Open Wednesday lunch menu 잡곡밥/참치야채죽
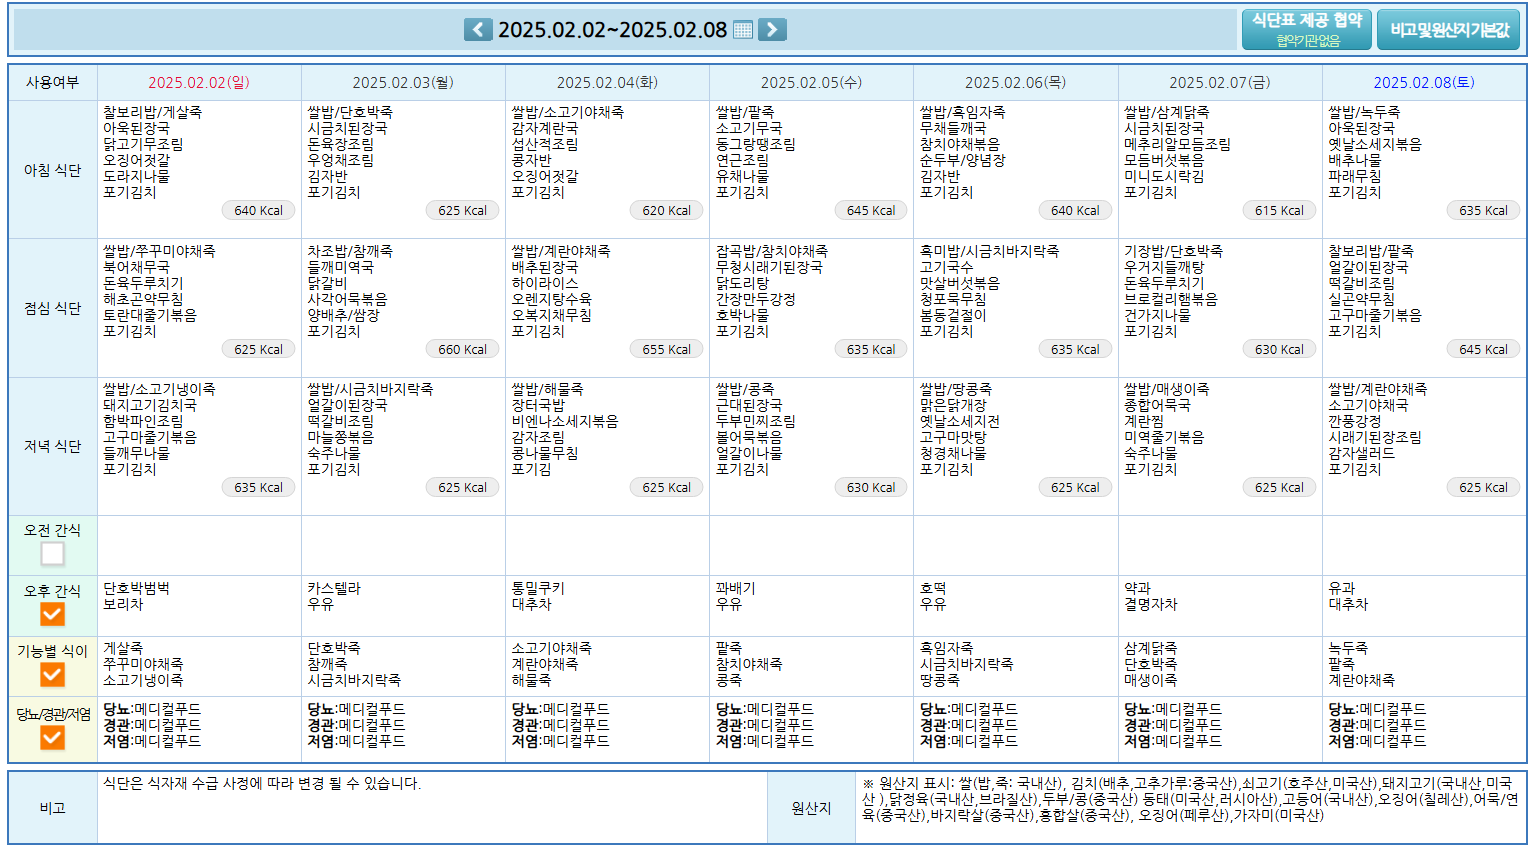 (772, 251)
